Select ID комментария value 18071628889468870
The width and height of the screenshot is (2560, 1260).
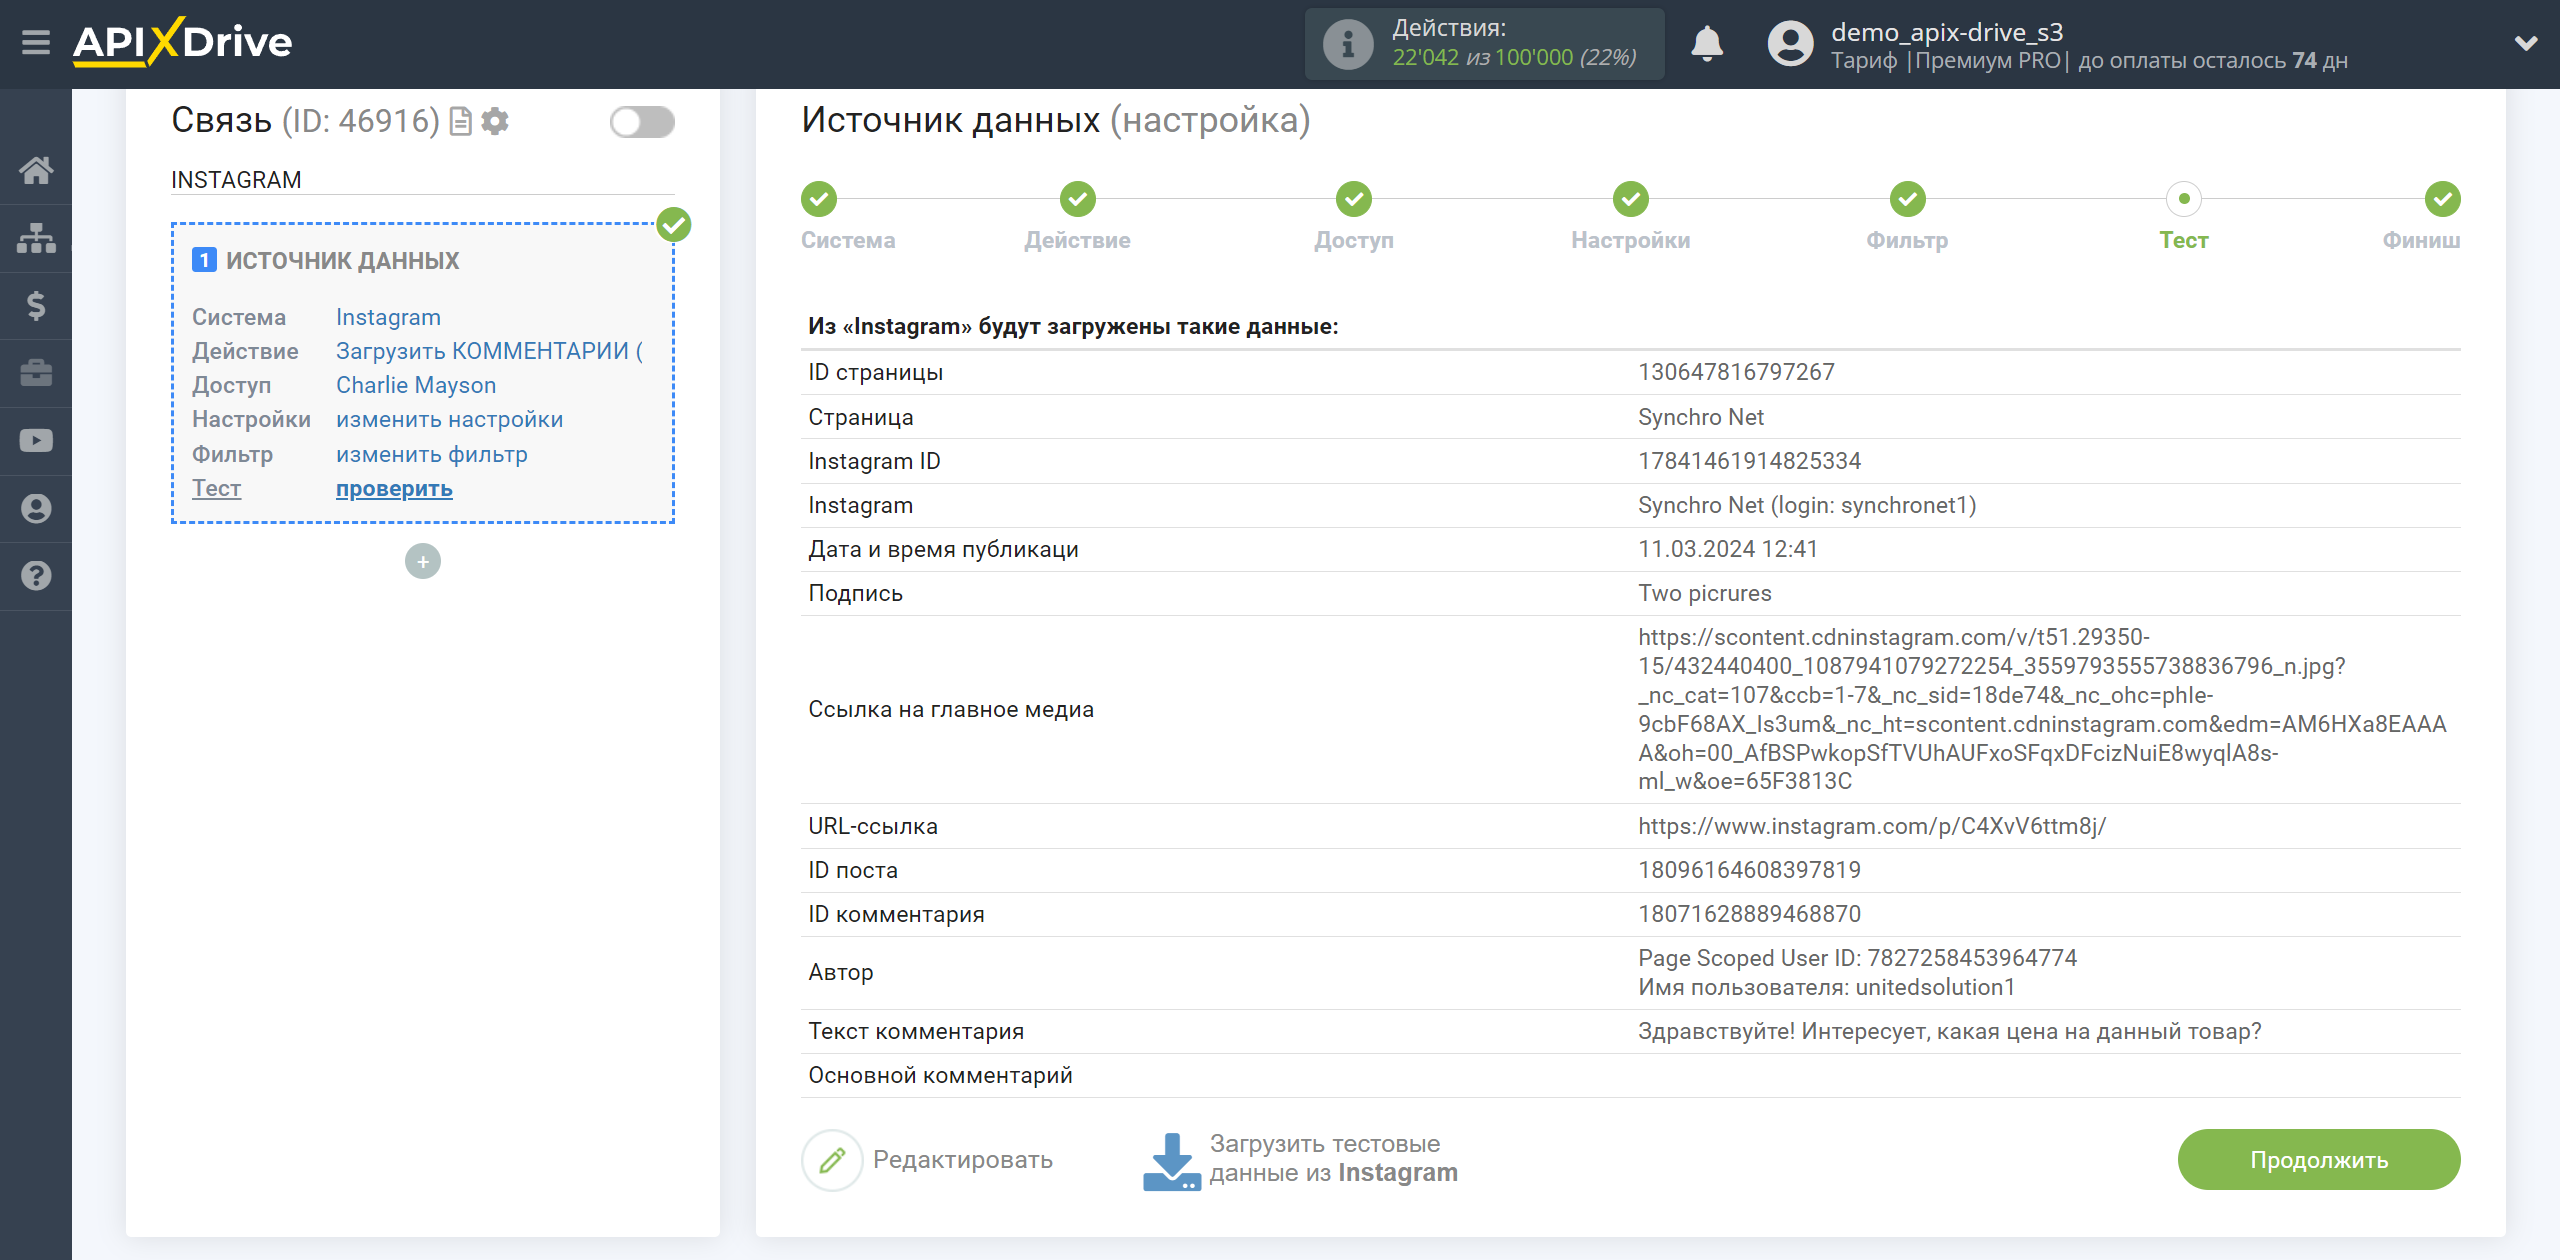(x=1749, y=914)
